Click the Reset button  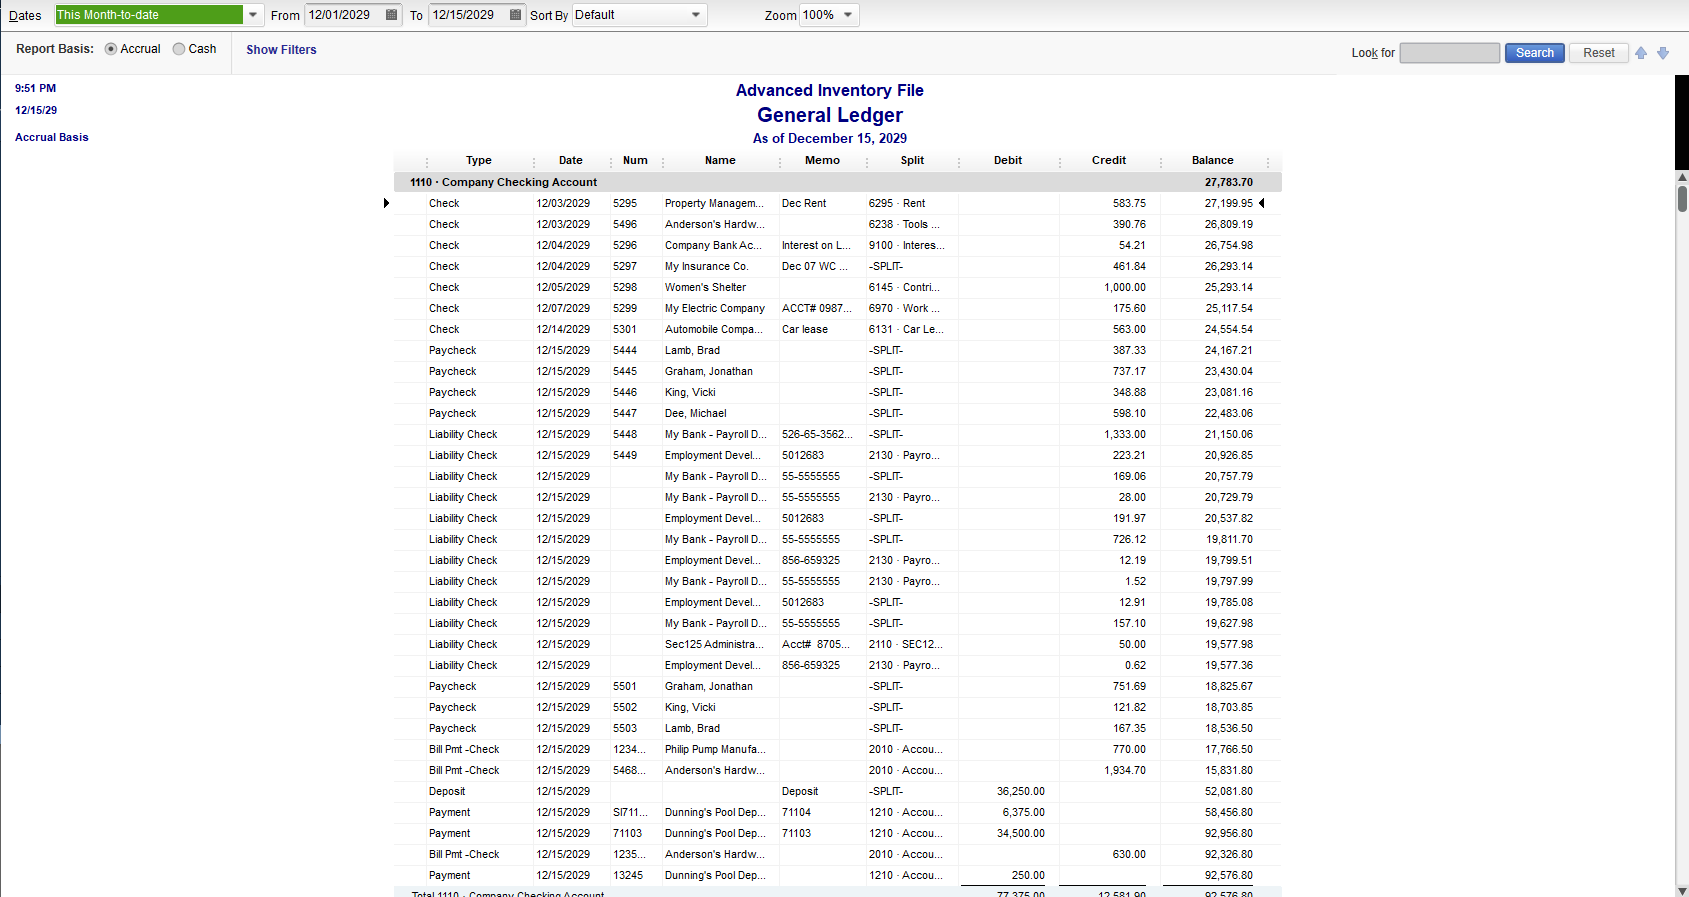point(1598,53)
